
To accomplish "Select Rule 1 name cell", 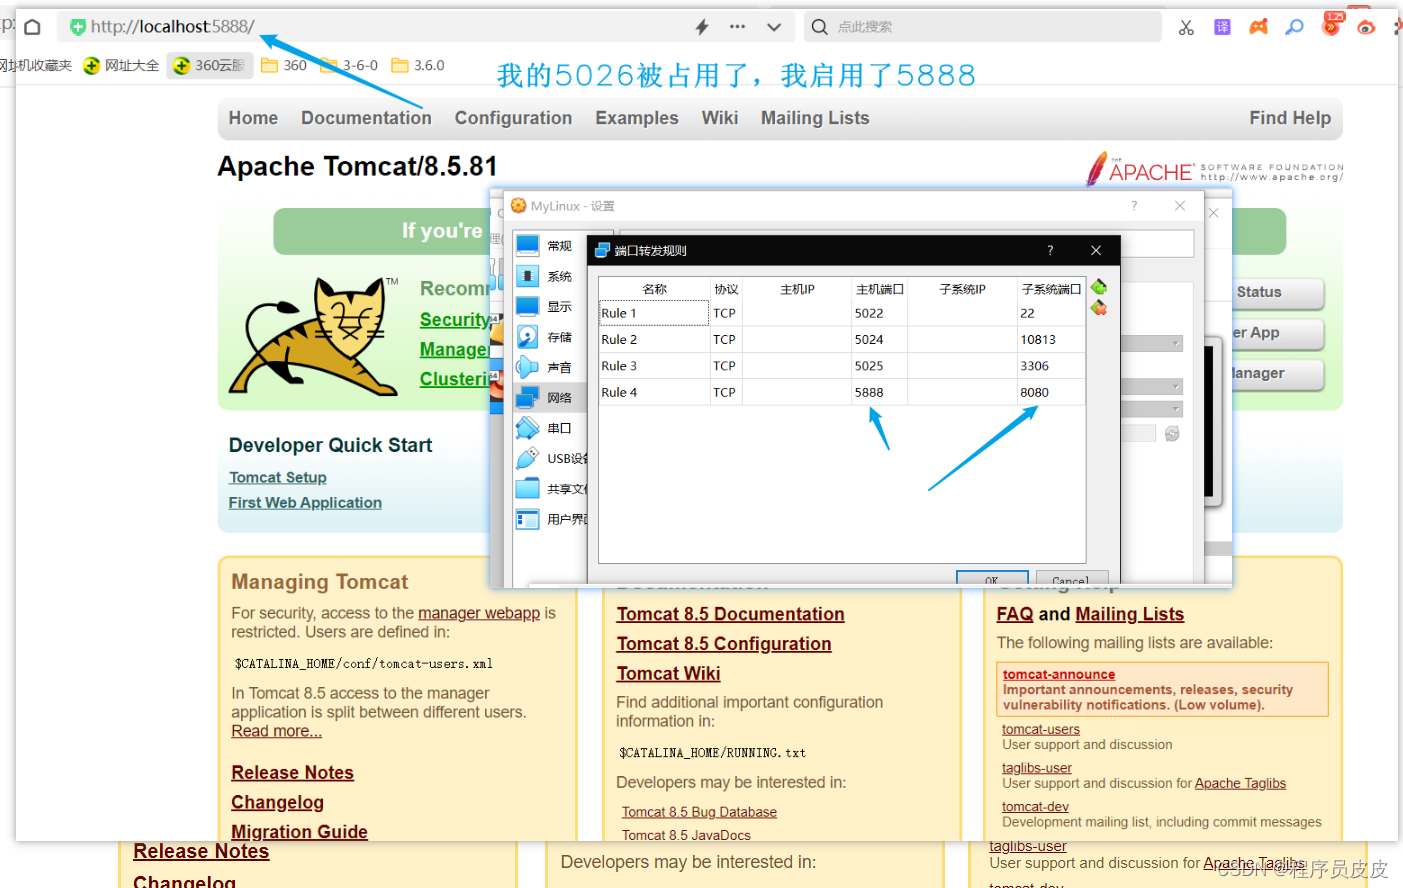I will (x=654, y=313).
